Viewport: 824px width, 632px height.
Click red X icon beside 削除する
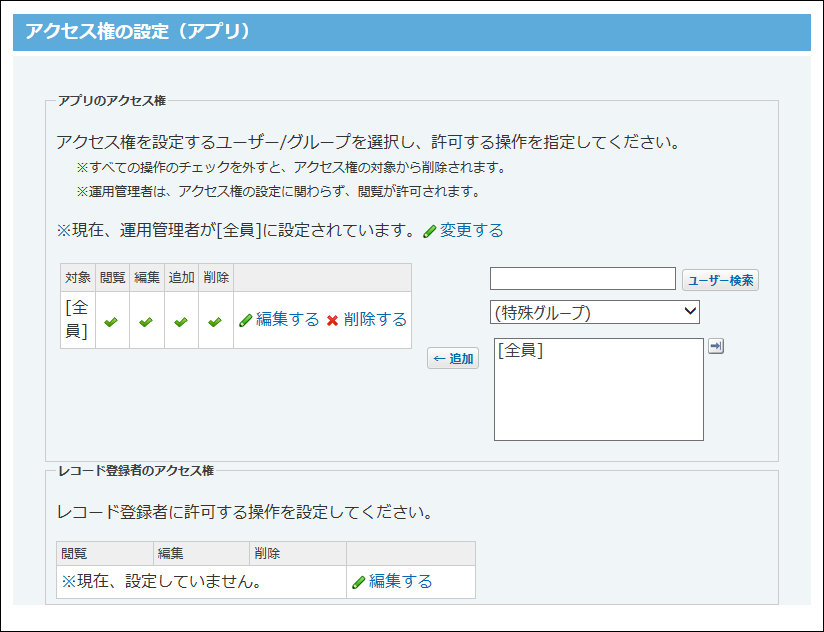pyautogui.click(x=332, y=320)
